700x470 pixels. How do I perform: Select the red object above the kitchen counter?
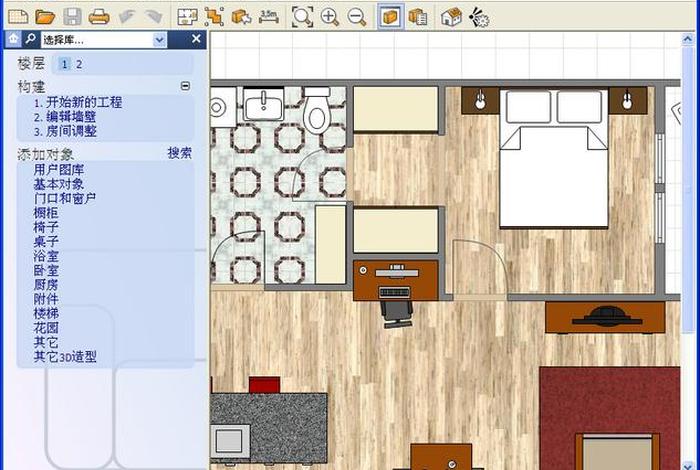point(264,385)
